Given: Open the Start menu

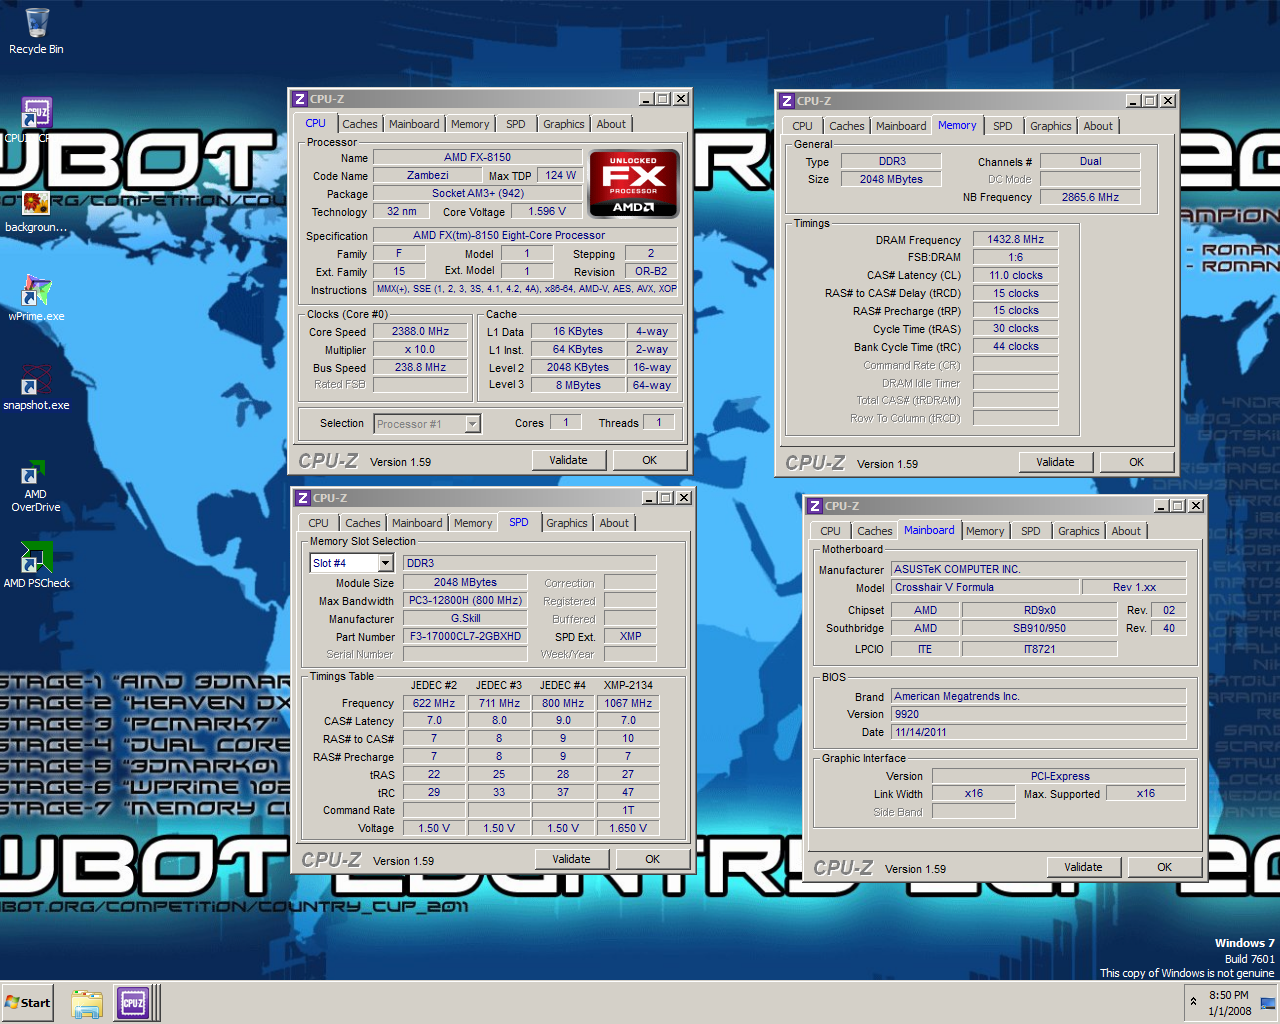Looking at the screenshot, I should (x=28, y=1003).
